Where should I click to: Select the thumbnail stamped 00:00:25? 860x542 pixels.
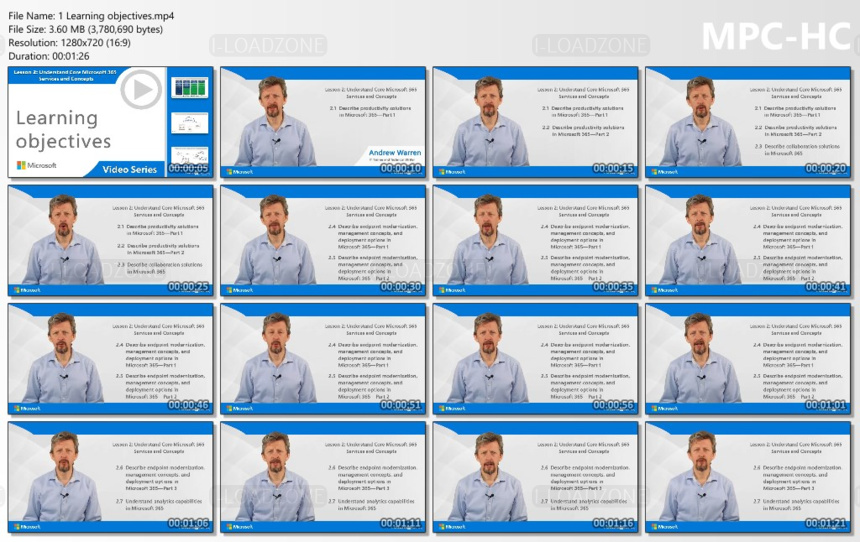coord(110,241)
